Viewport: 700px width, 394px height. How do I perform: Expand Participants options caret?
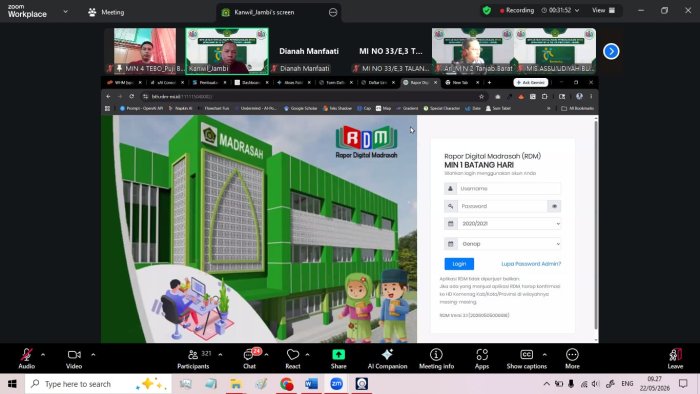pos(220,355)
